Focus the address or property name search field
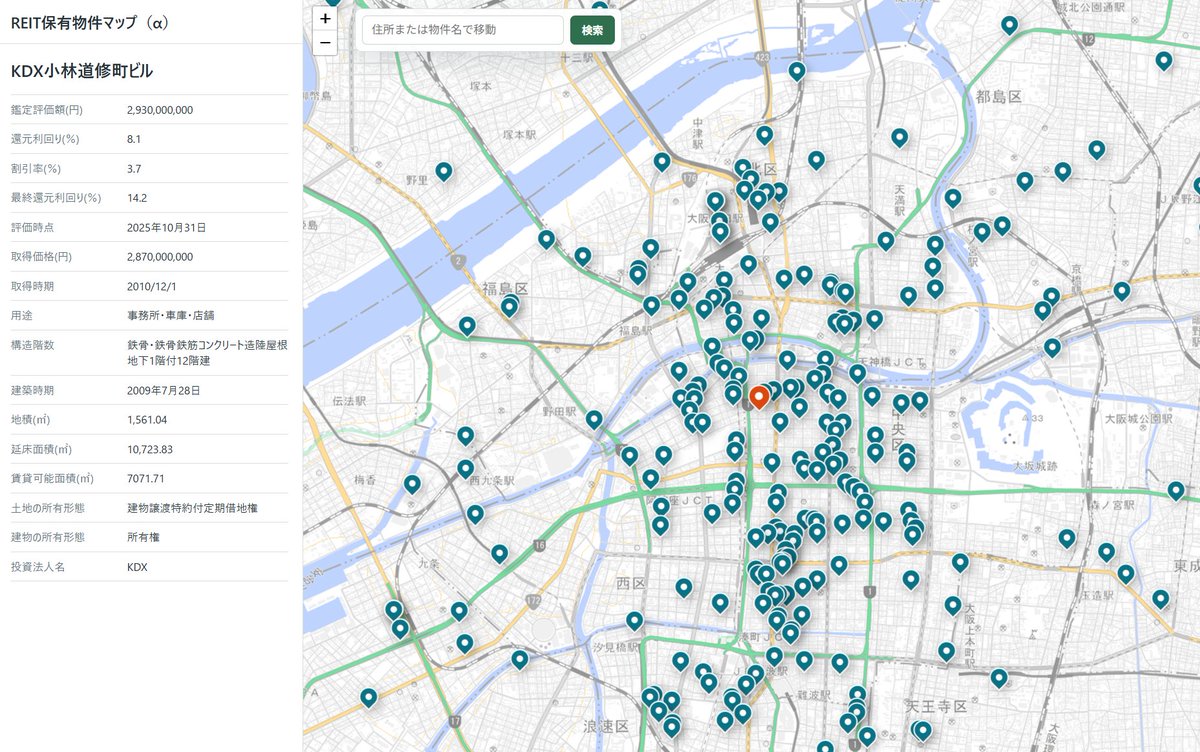1200x752 pixels. click(463, 30)
